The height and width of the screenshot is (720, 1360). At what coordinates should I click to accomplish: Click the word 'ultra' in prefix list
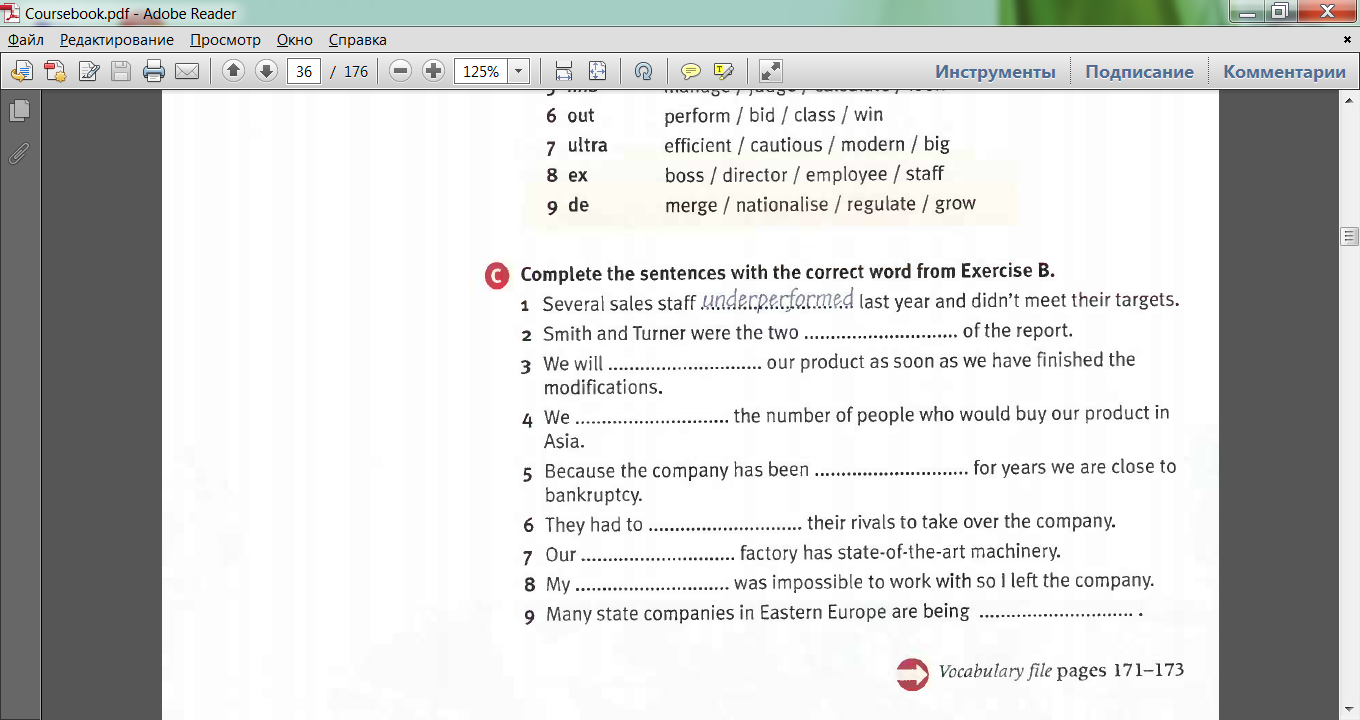tap(588, 145)
